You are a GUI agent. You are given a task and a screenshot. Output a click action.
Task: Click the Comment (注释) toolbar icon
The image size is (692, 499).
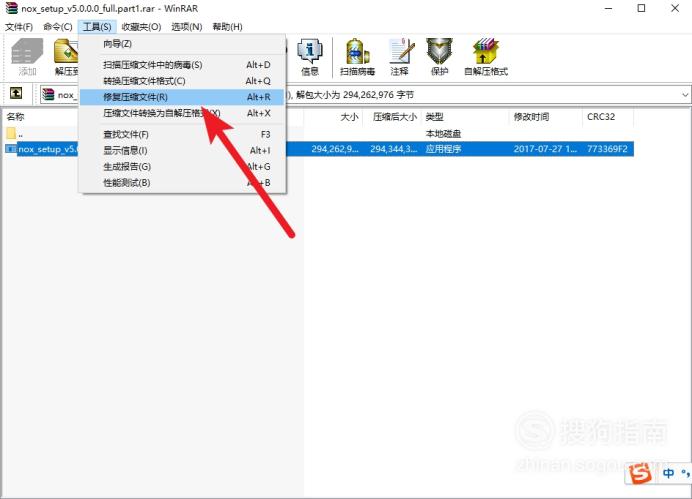[x=401, y=57]
